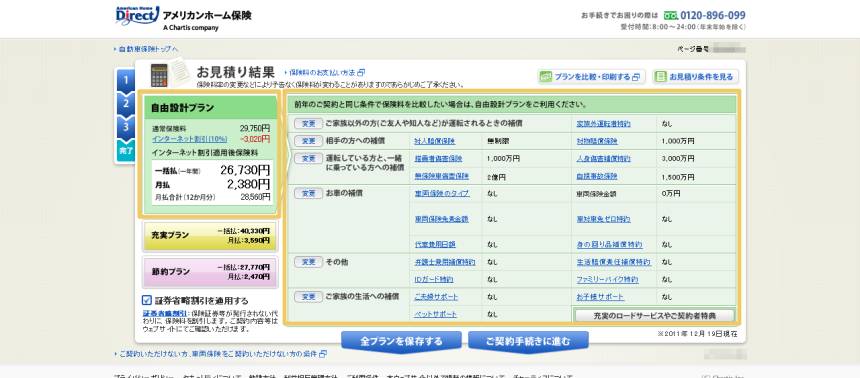This screenshot has height=378, width=860.
Task: Click the 無制限 coverage value
Action: pos(498,142)
